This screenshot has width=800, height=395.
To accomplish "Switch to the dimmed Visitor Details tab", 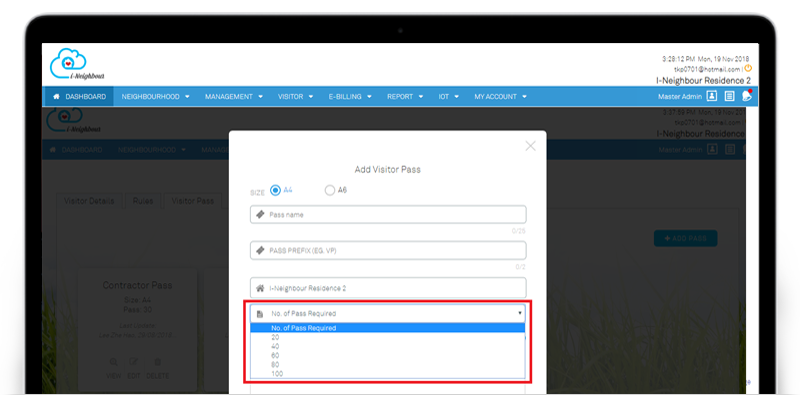I will click(x=89, y=201).
